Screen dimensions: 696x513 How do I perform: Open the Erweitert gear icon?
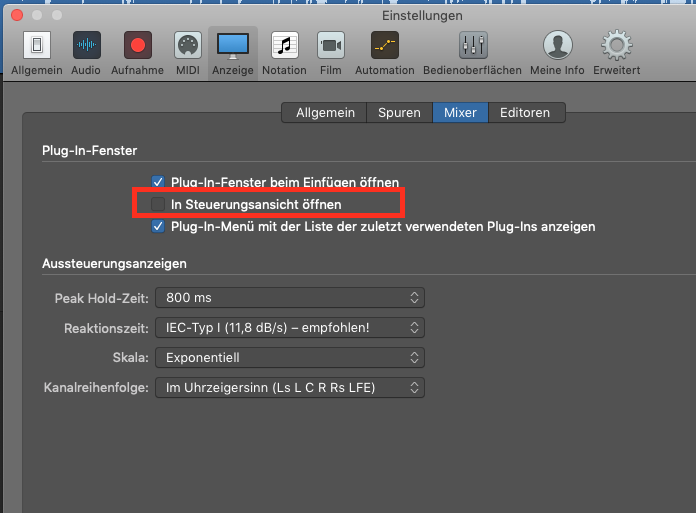[x=616, y=46]
